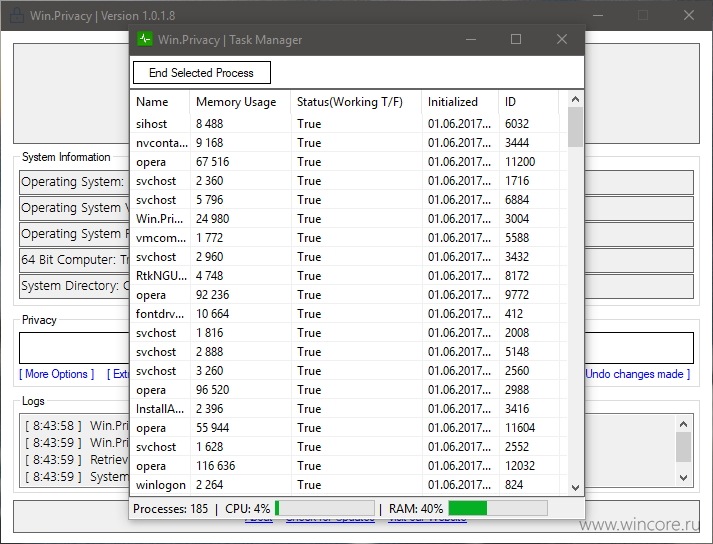713x544 pixels.
Task: Click the 8:43:58 log entry
Action: (76, 426)
